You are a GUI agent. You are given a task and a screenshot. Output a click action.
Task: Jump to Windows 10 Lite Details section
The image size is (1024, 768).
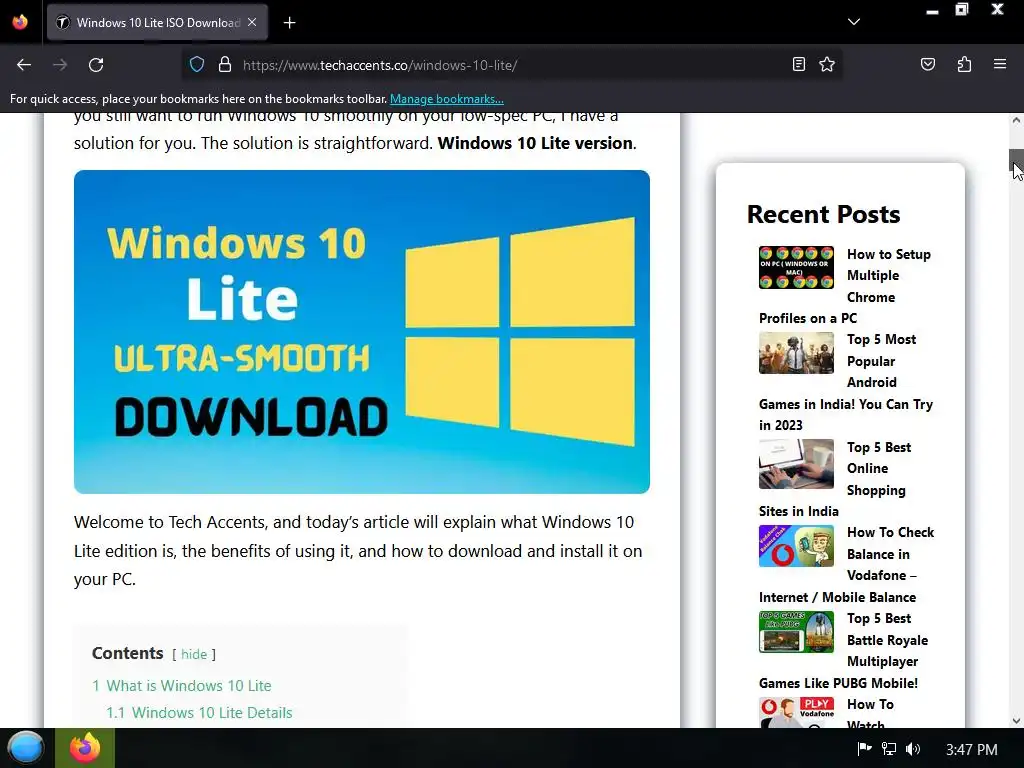[199, 713]
